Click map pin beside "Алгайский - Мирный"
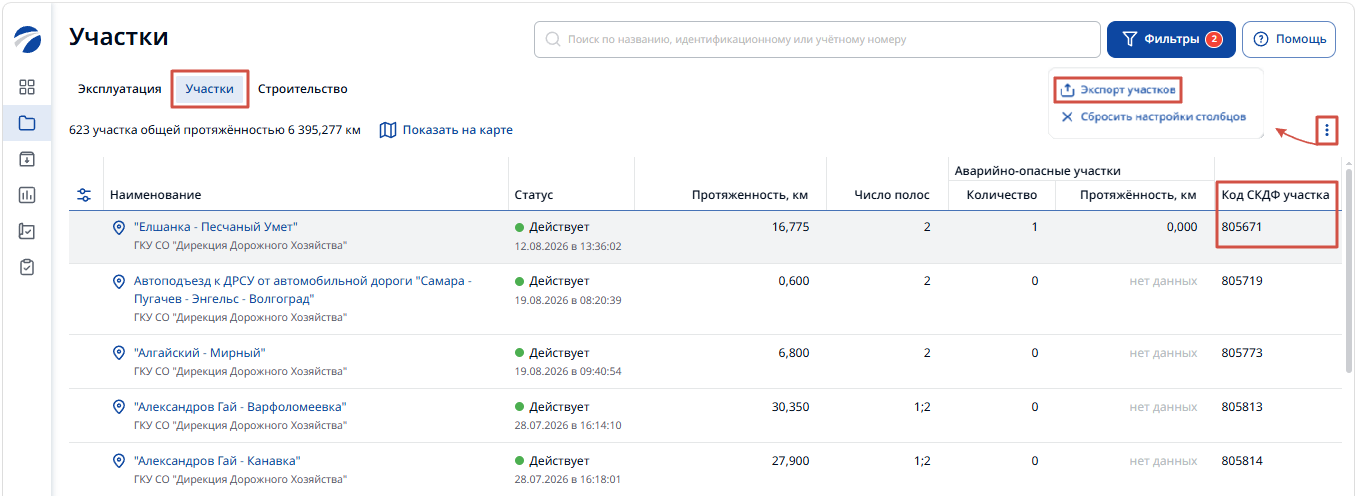This screenshot has width=1356, height=496. point(118,353)
